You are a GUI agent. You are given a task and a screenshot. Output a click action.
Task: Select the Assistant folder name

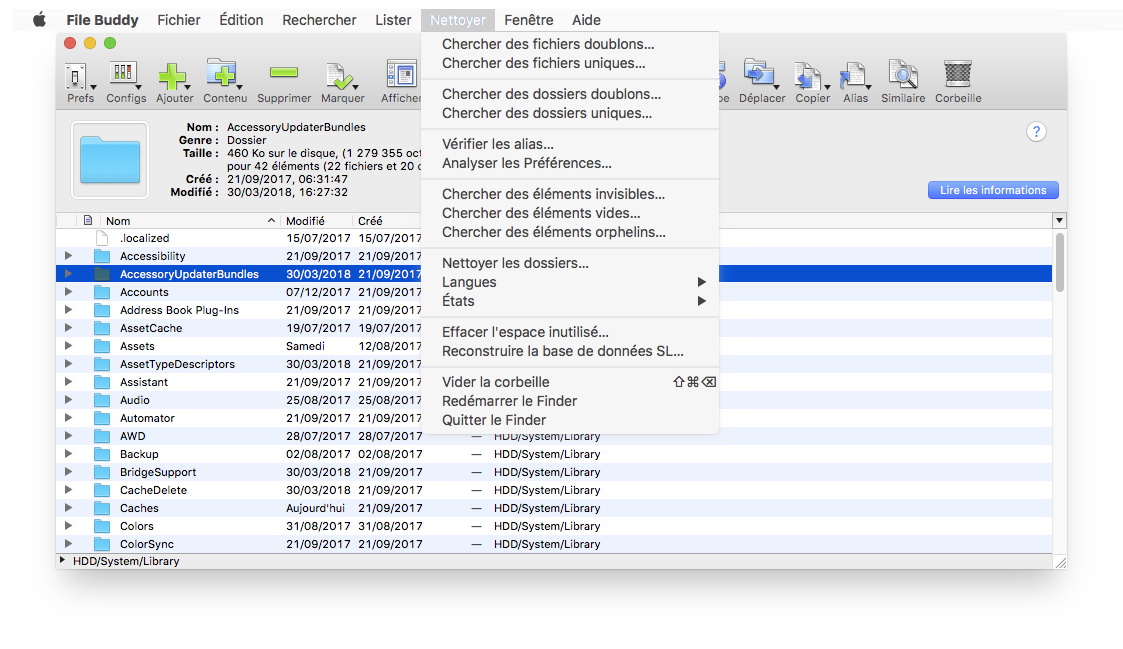[144, 382]
